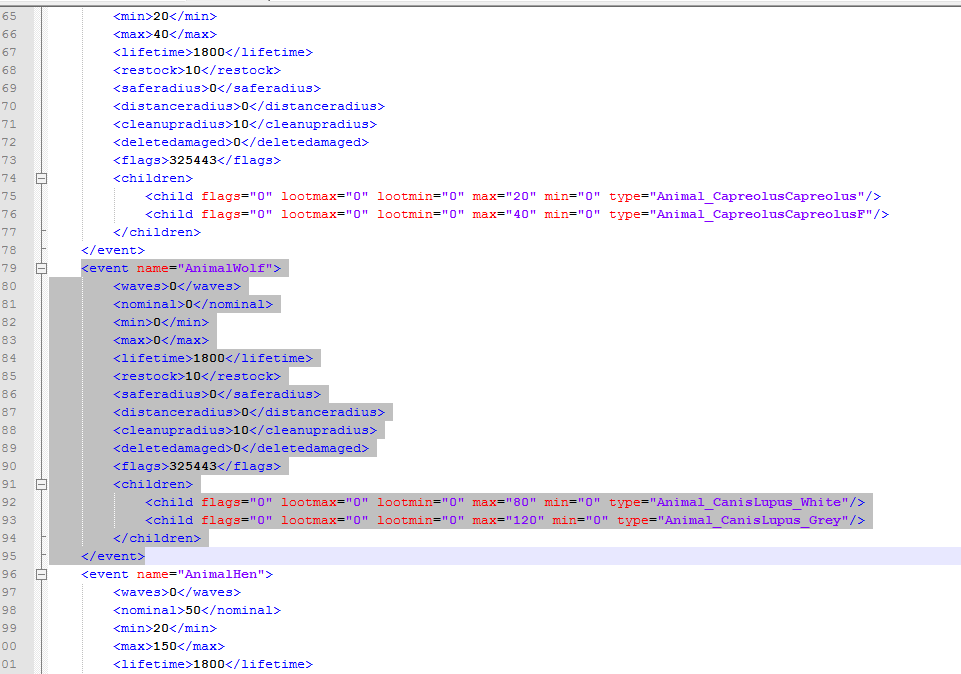Click the <restock>10</restock> text on line 85
The width and height of the screenshot is (961, 674).
197,376
